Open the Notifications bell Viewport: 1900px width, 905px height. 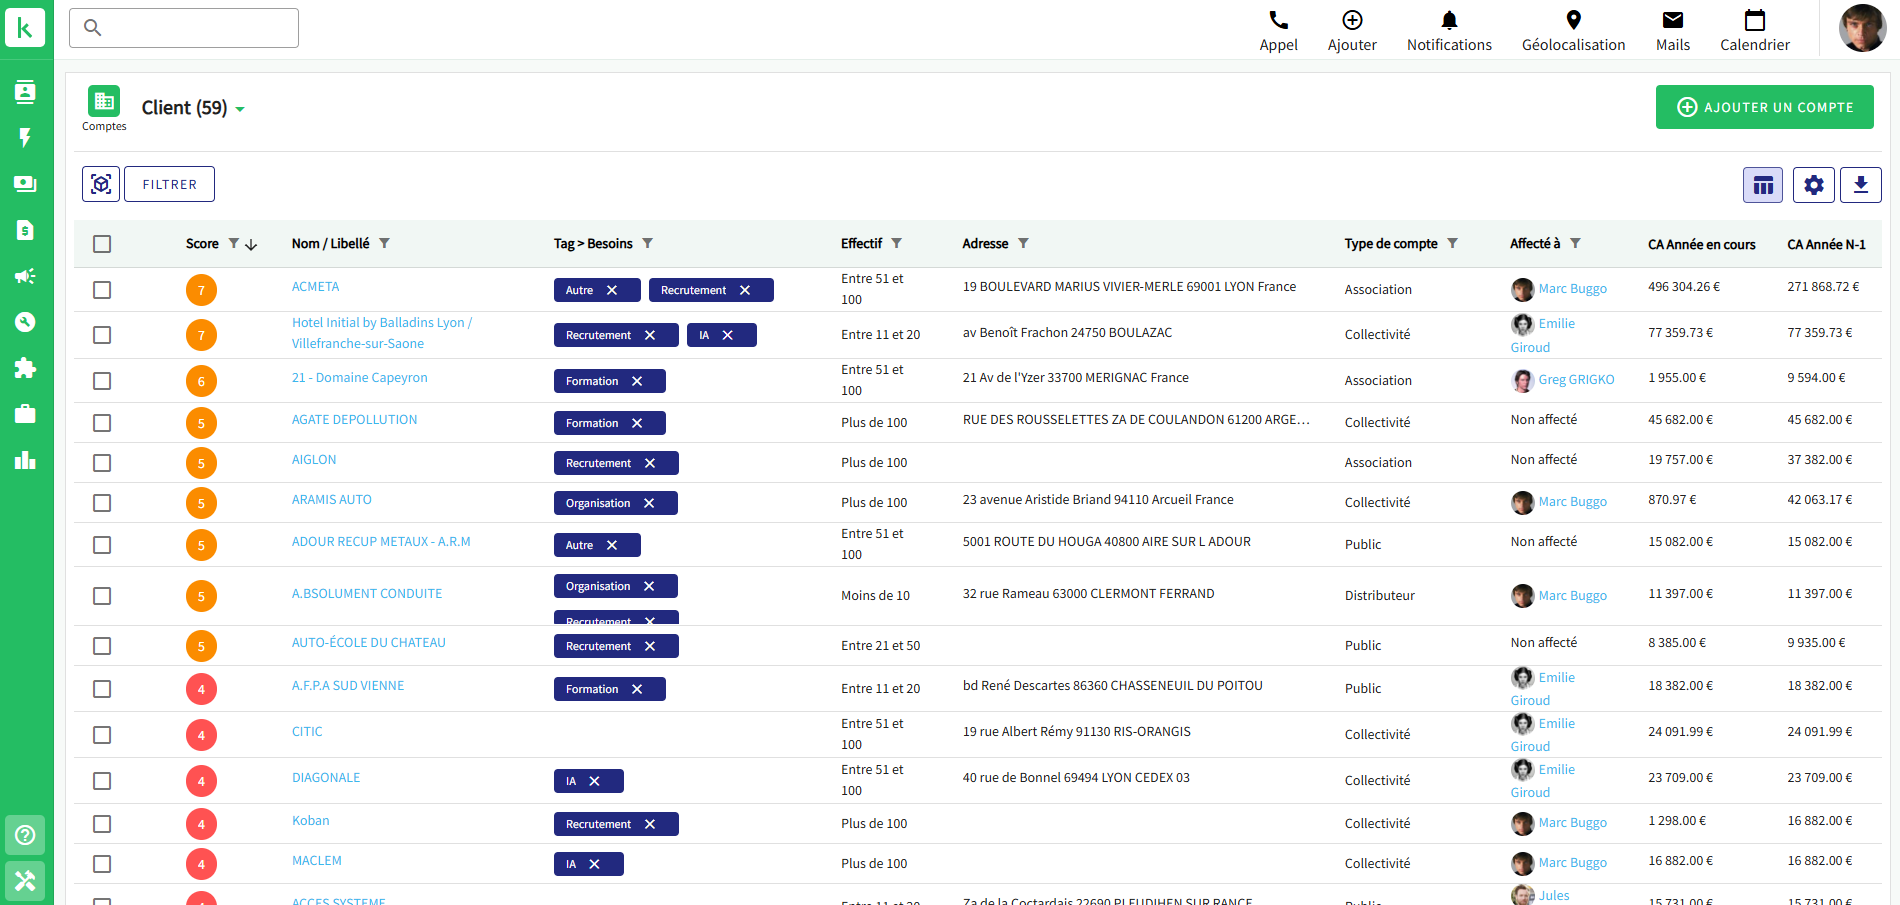[x=1448, y=21]
